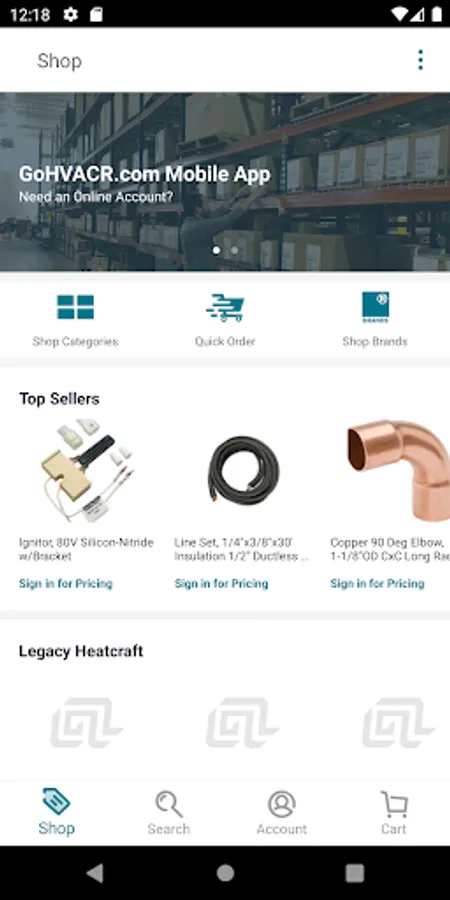Open the Shop Categories grid icon
The width and height of the screenshot is (450, 900).
pos(75,307)
